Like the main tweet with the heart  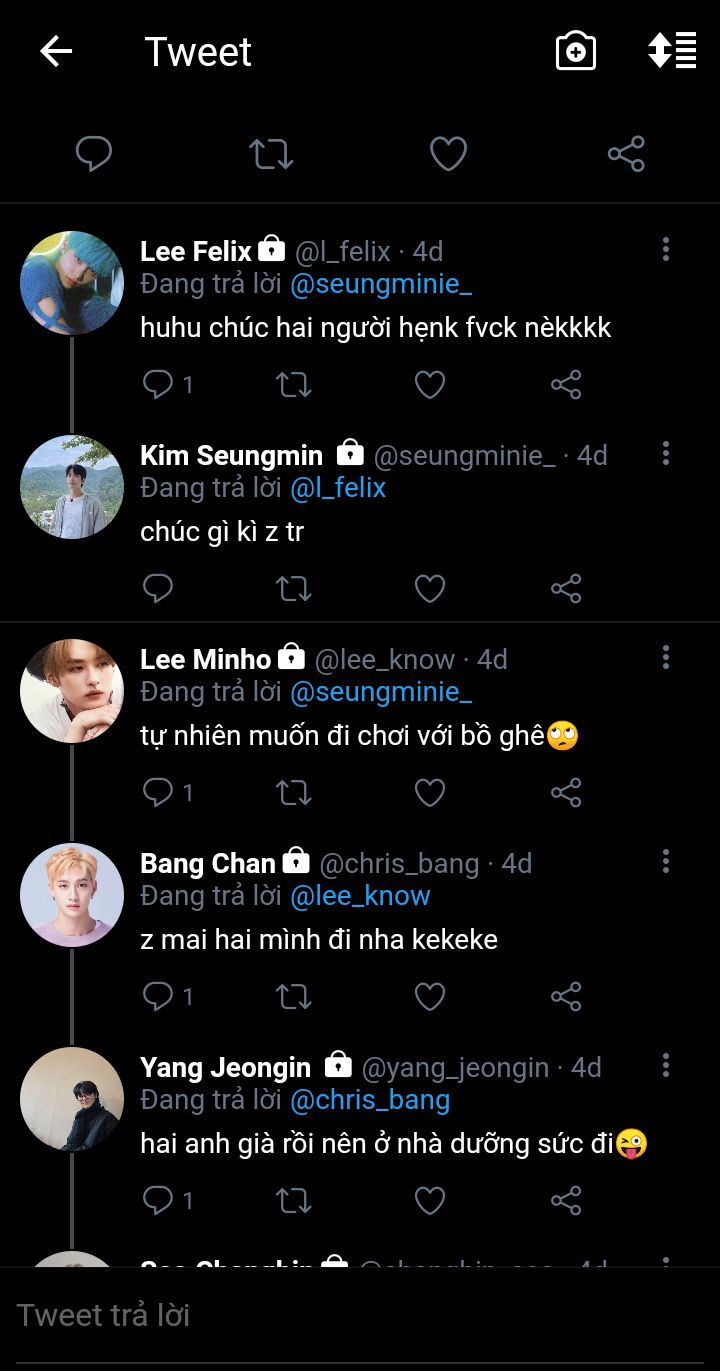click(448, 154)
